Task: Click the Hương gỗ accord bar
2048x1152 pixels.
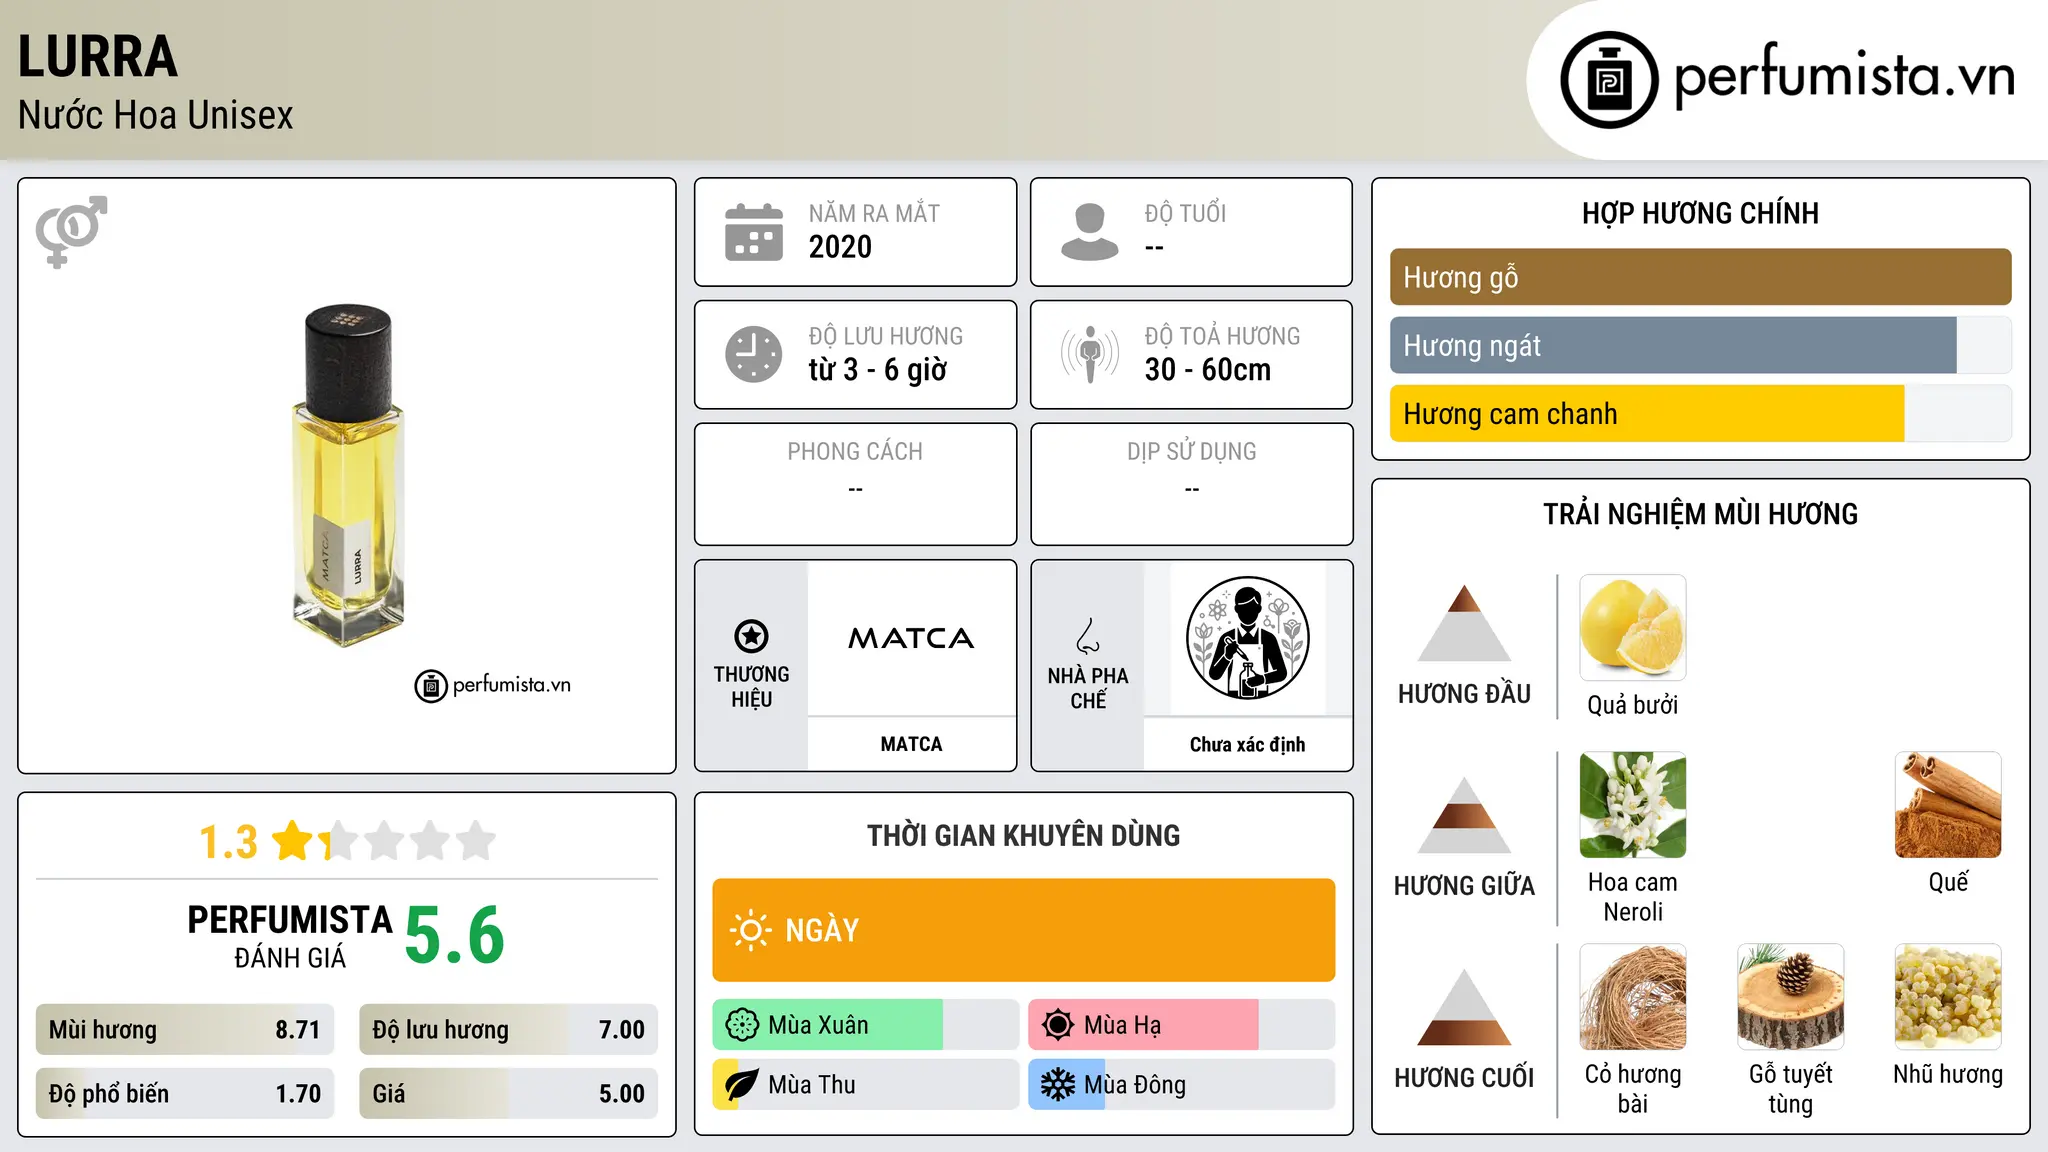Action: click(1700, 277)
